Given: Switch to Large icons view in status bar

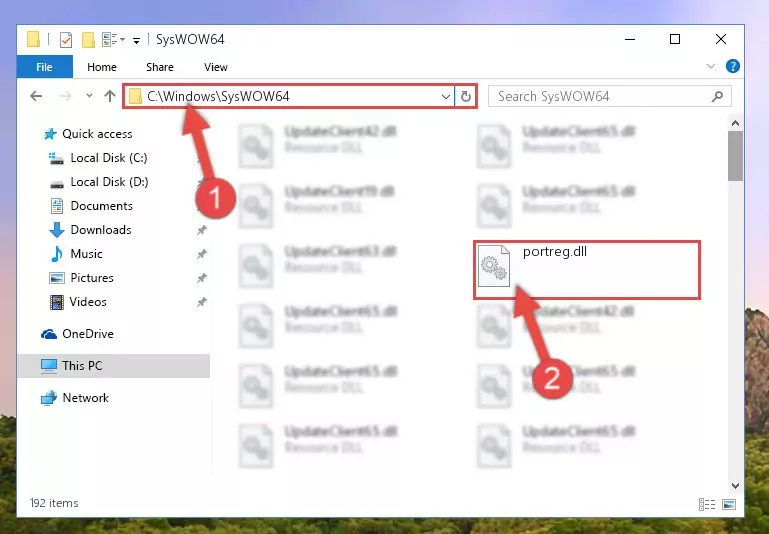Looking at the screenshot, I should point(729,504).
